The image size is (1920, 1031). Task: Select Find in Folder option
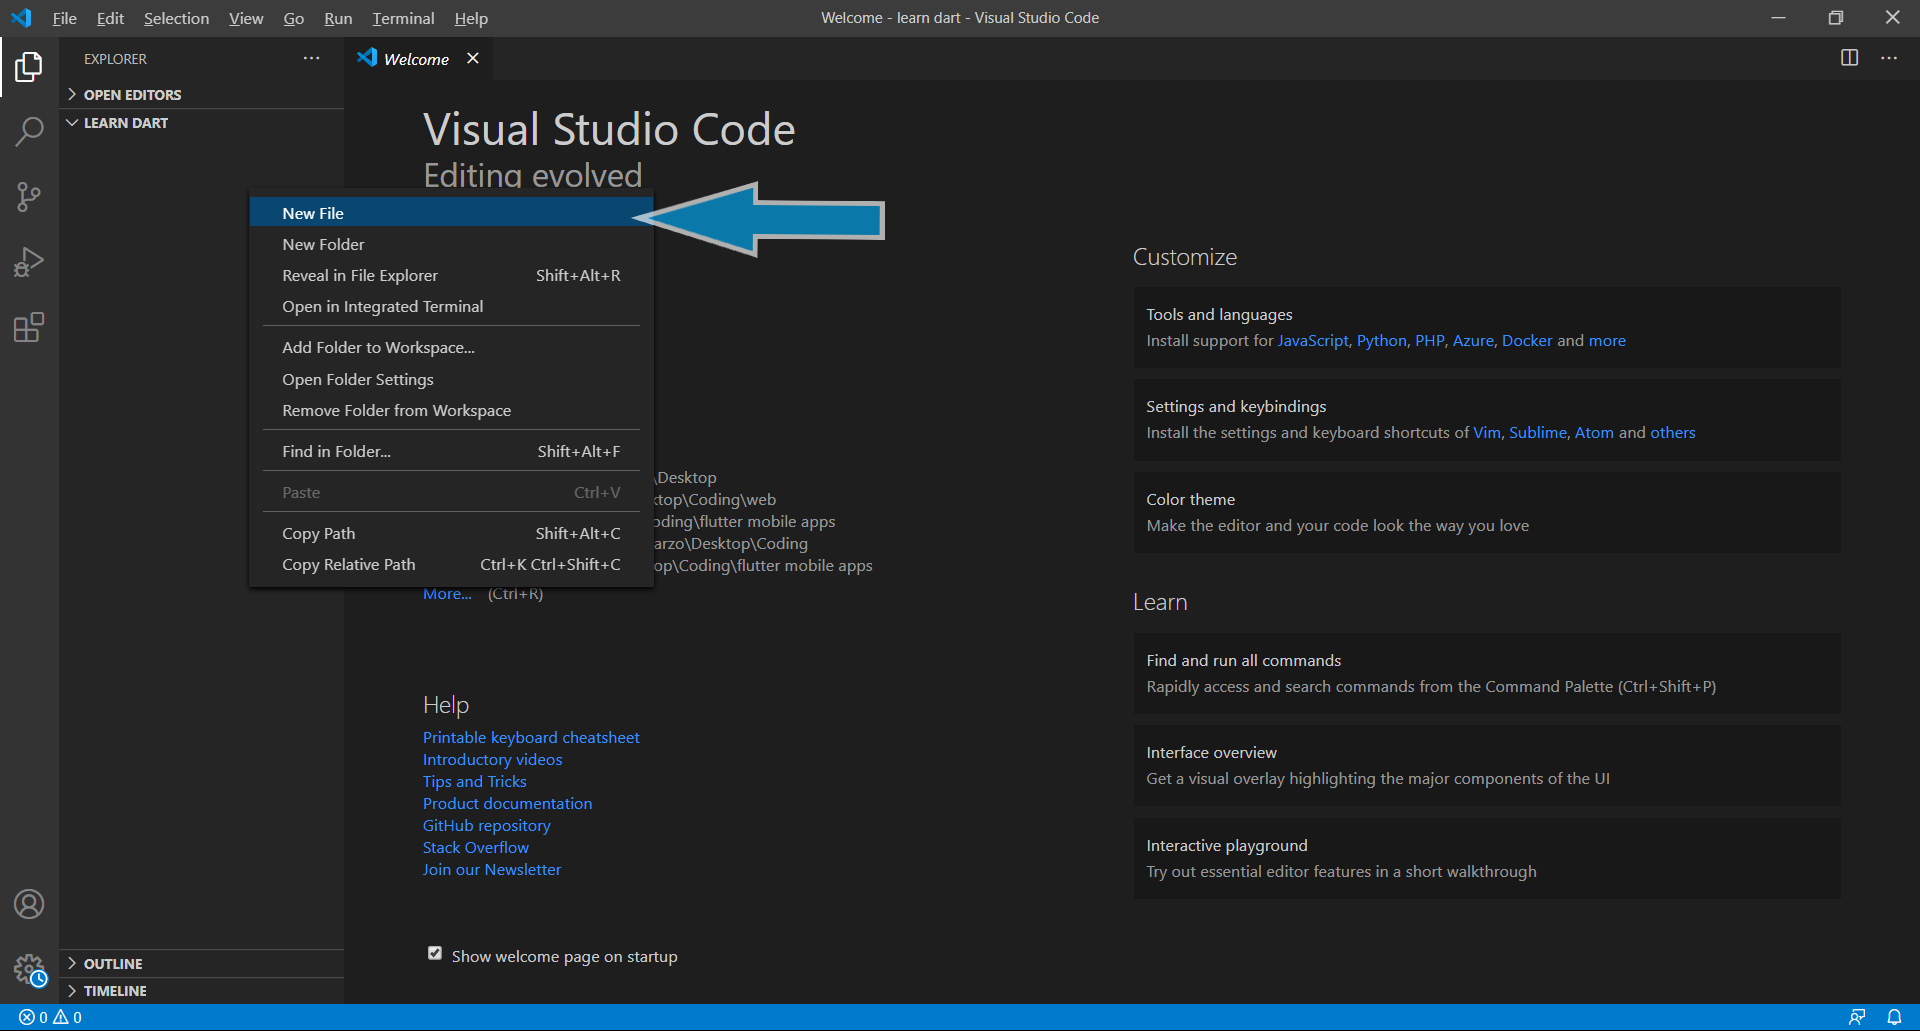(451, 451)
